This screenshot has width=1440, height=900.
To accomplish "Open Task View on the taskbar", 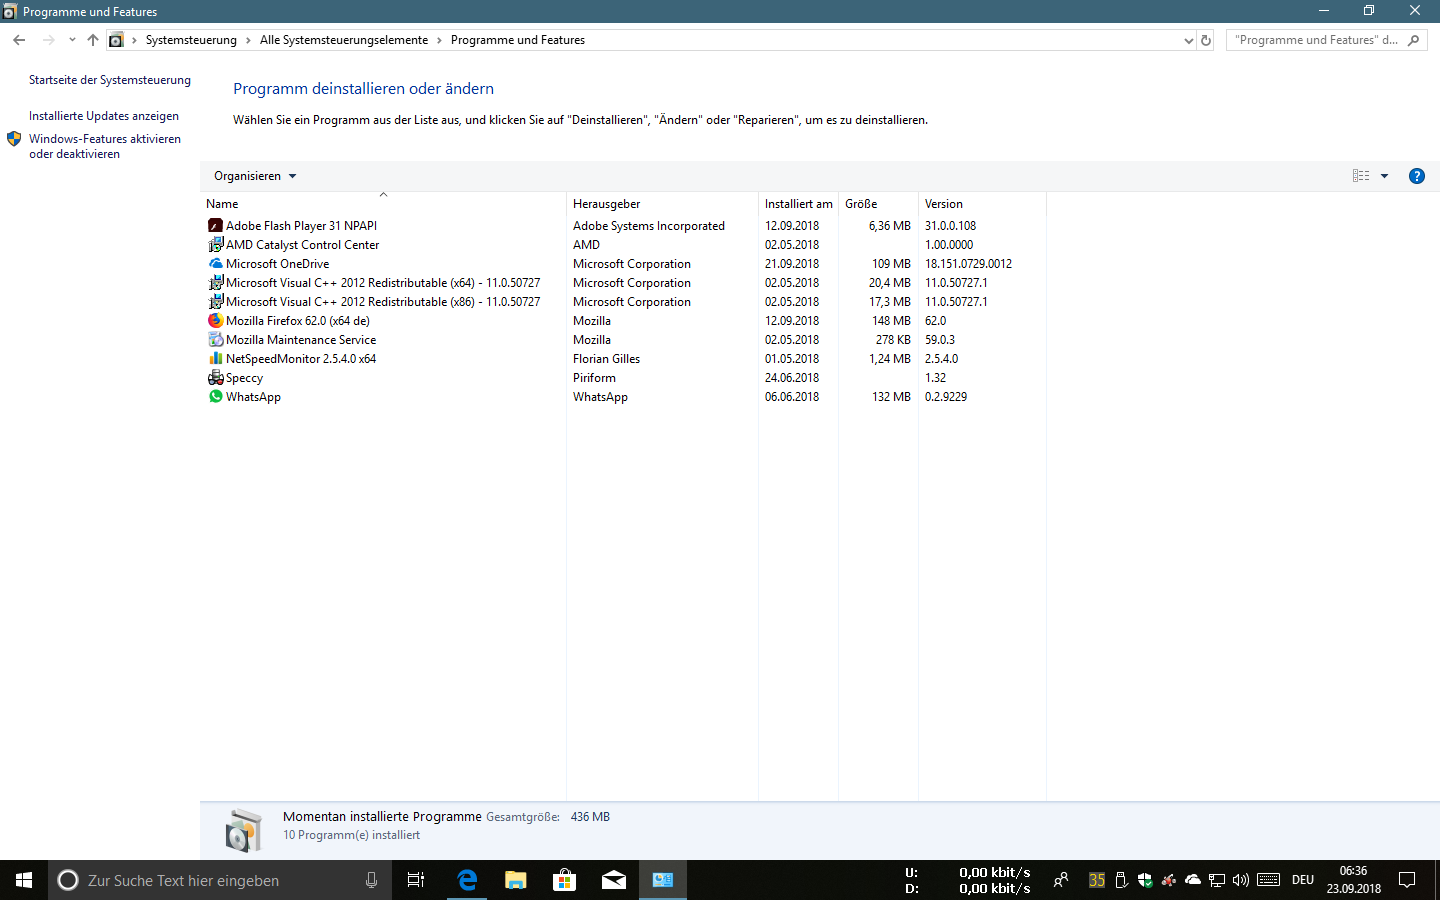I will coord(416,880).
